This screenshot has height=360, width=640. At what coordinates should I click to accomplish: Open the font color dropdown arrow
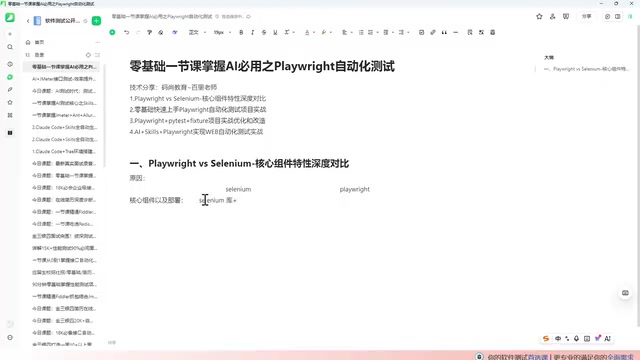[313, 32]
